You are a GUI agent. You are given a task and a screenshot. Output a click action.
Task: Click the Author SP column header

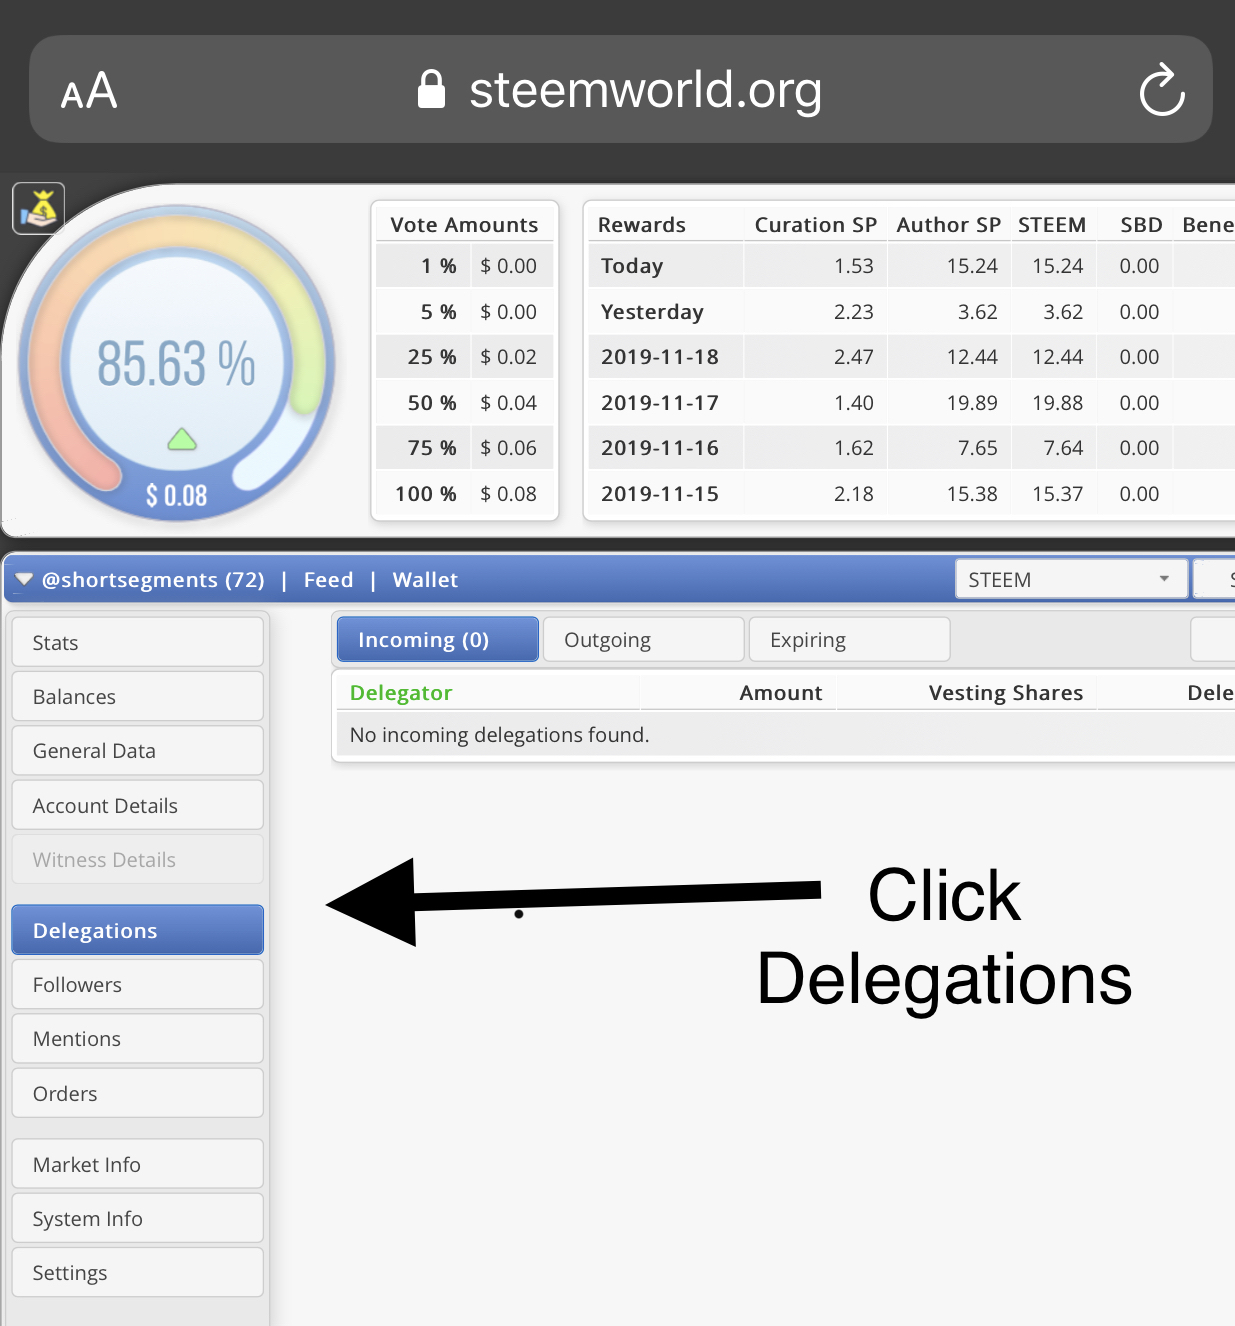pos(948,225)
